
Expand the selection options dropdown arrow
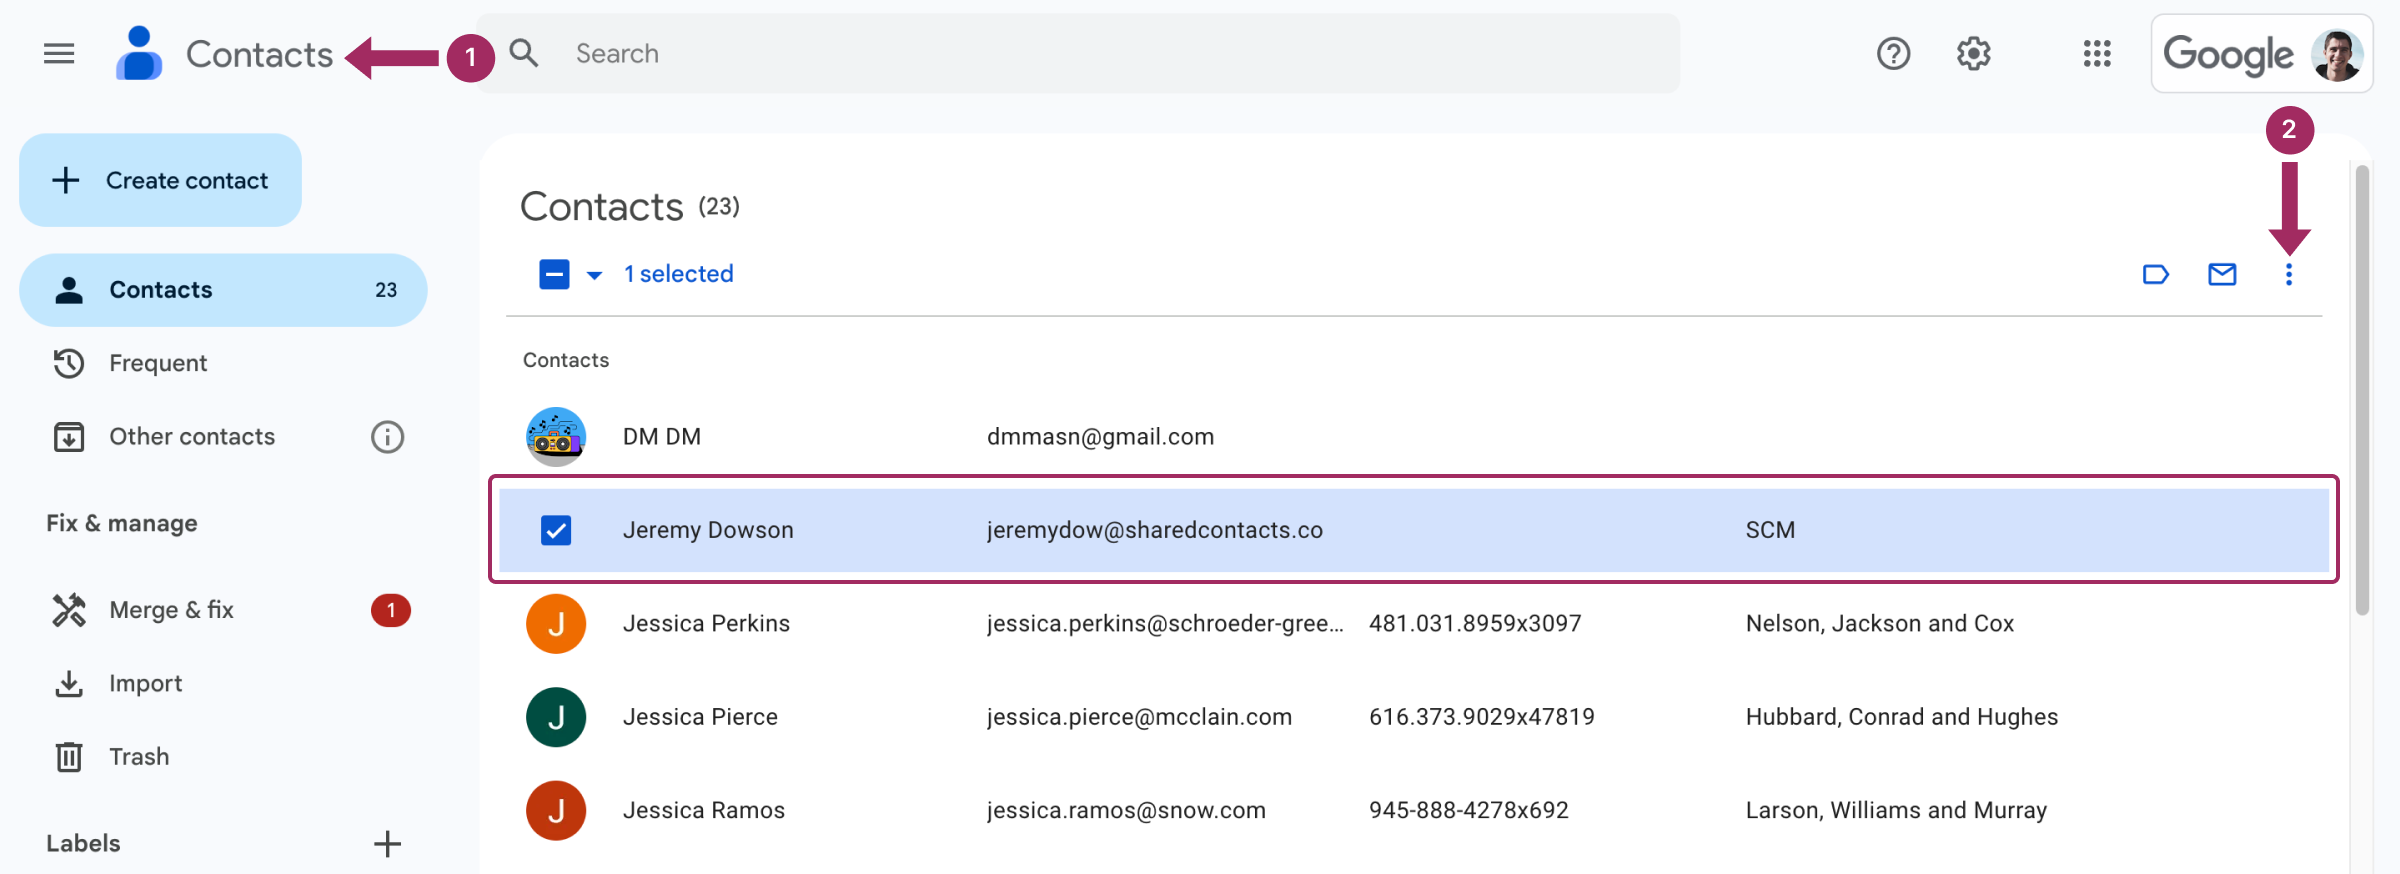pos(594,275)
